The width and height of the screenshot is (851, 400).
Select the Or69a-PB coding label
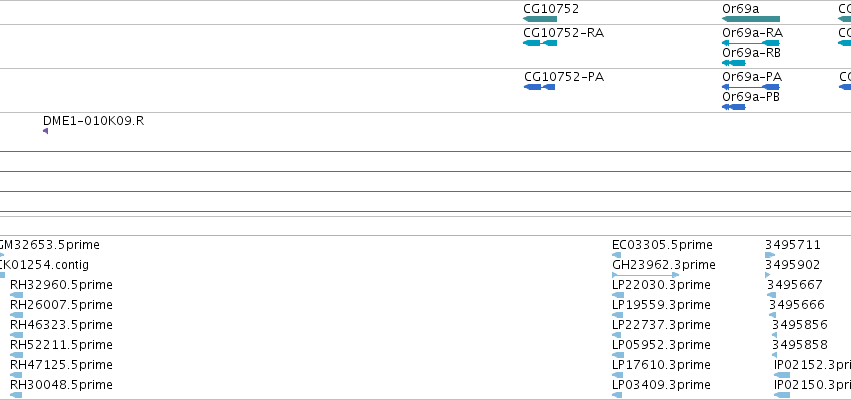[x=751, y=97]
